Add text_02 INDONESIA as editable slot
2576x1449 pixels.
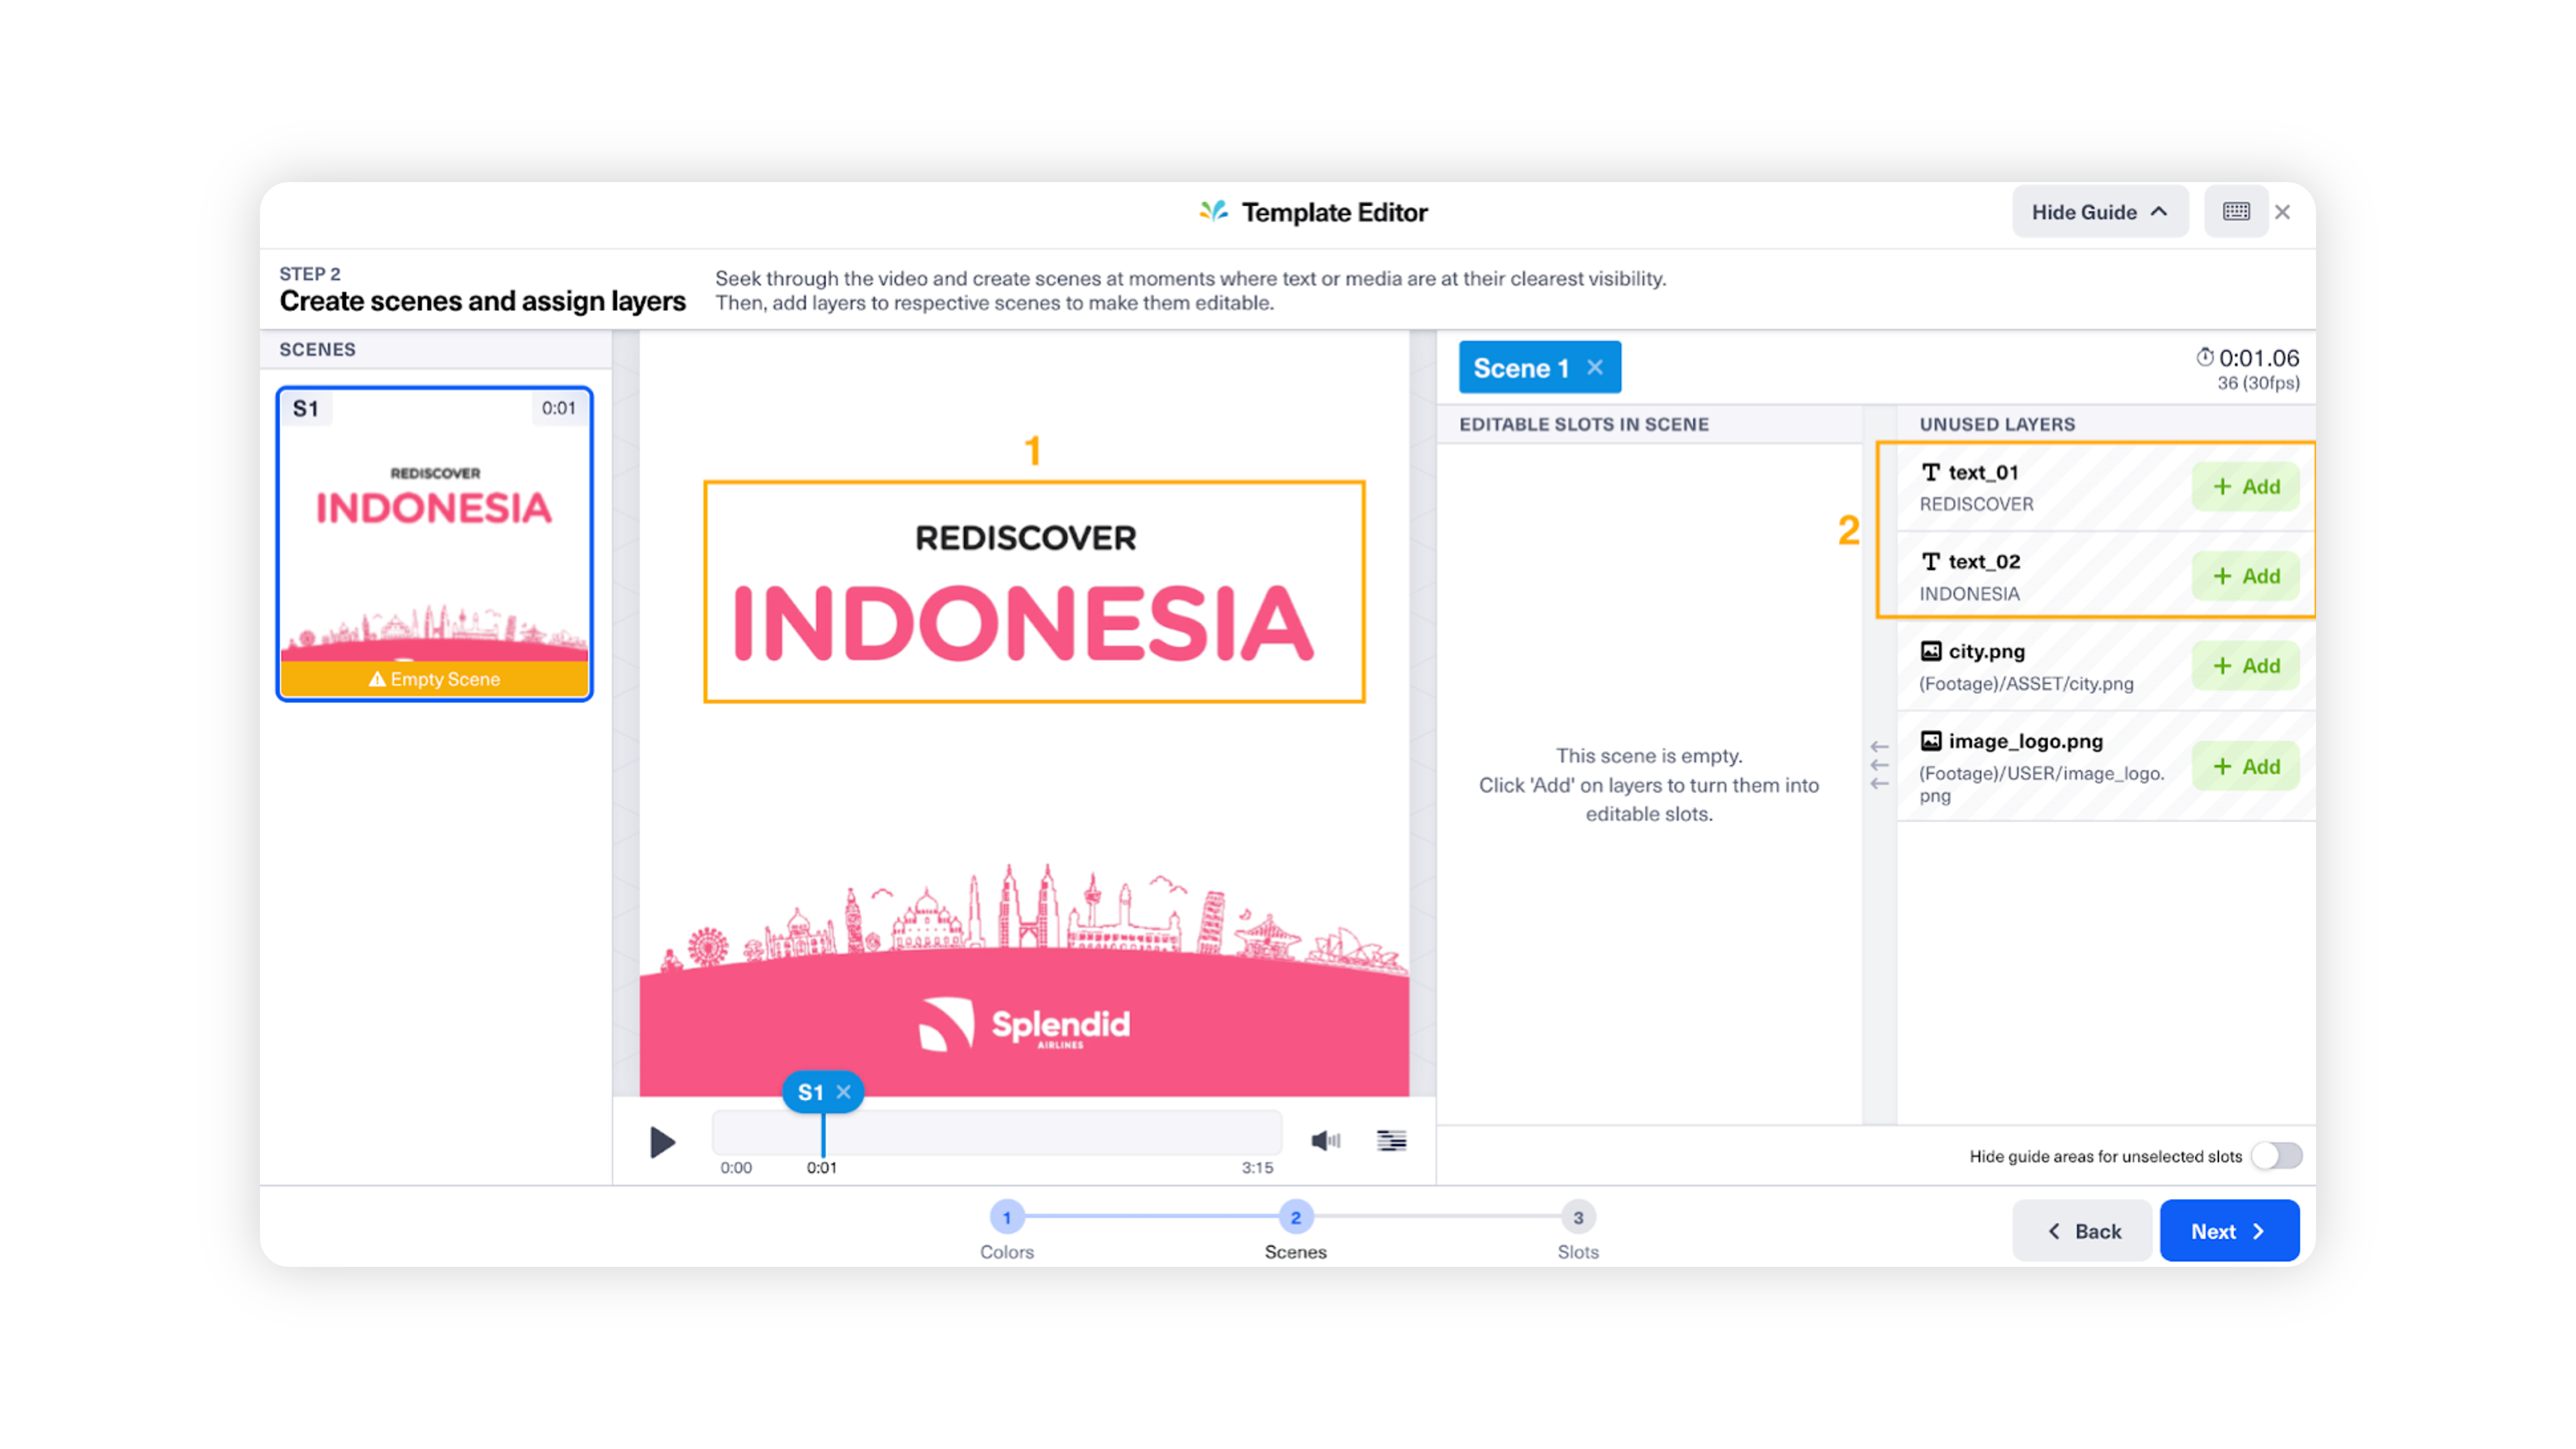(2243, 575)
